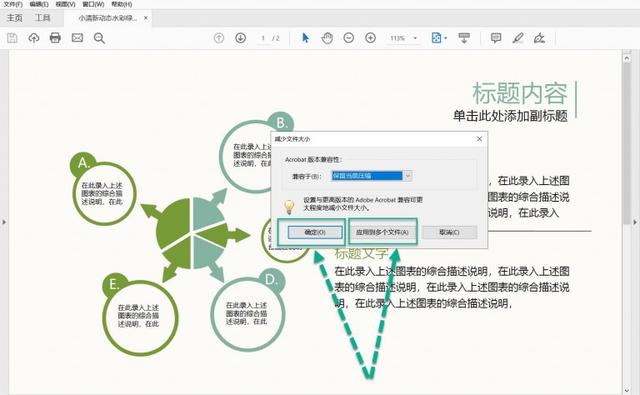Image resolution: width=640 pixels, height=395 pixels.
Task: Expand the right side panel arrow
Action: click(635, 222)
